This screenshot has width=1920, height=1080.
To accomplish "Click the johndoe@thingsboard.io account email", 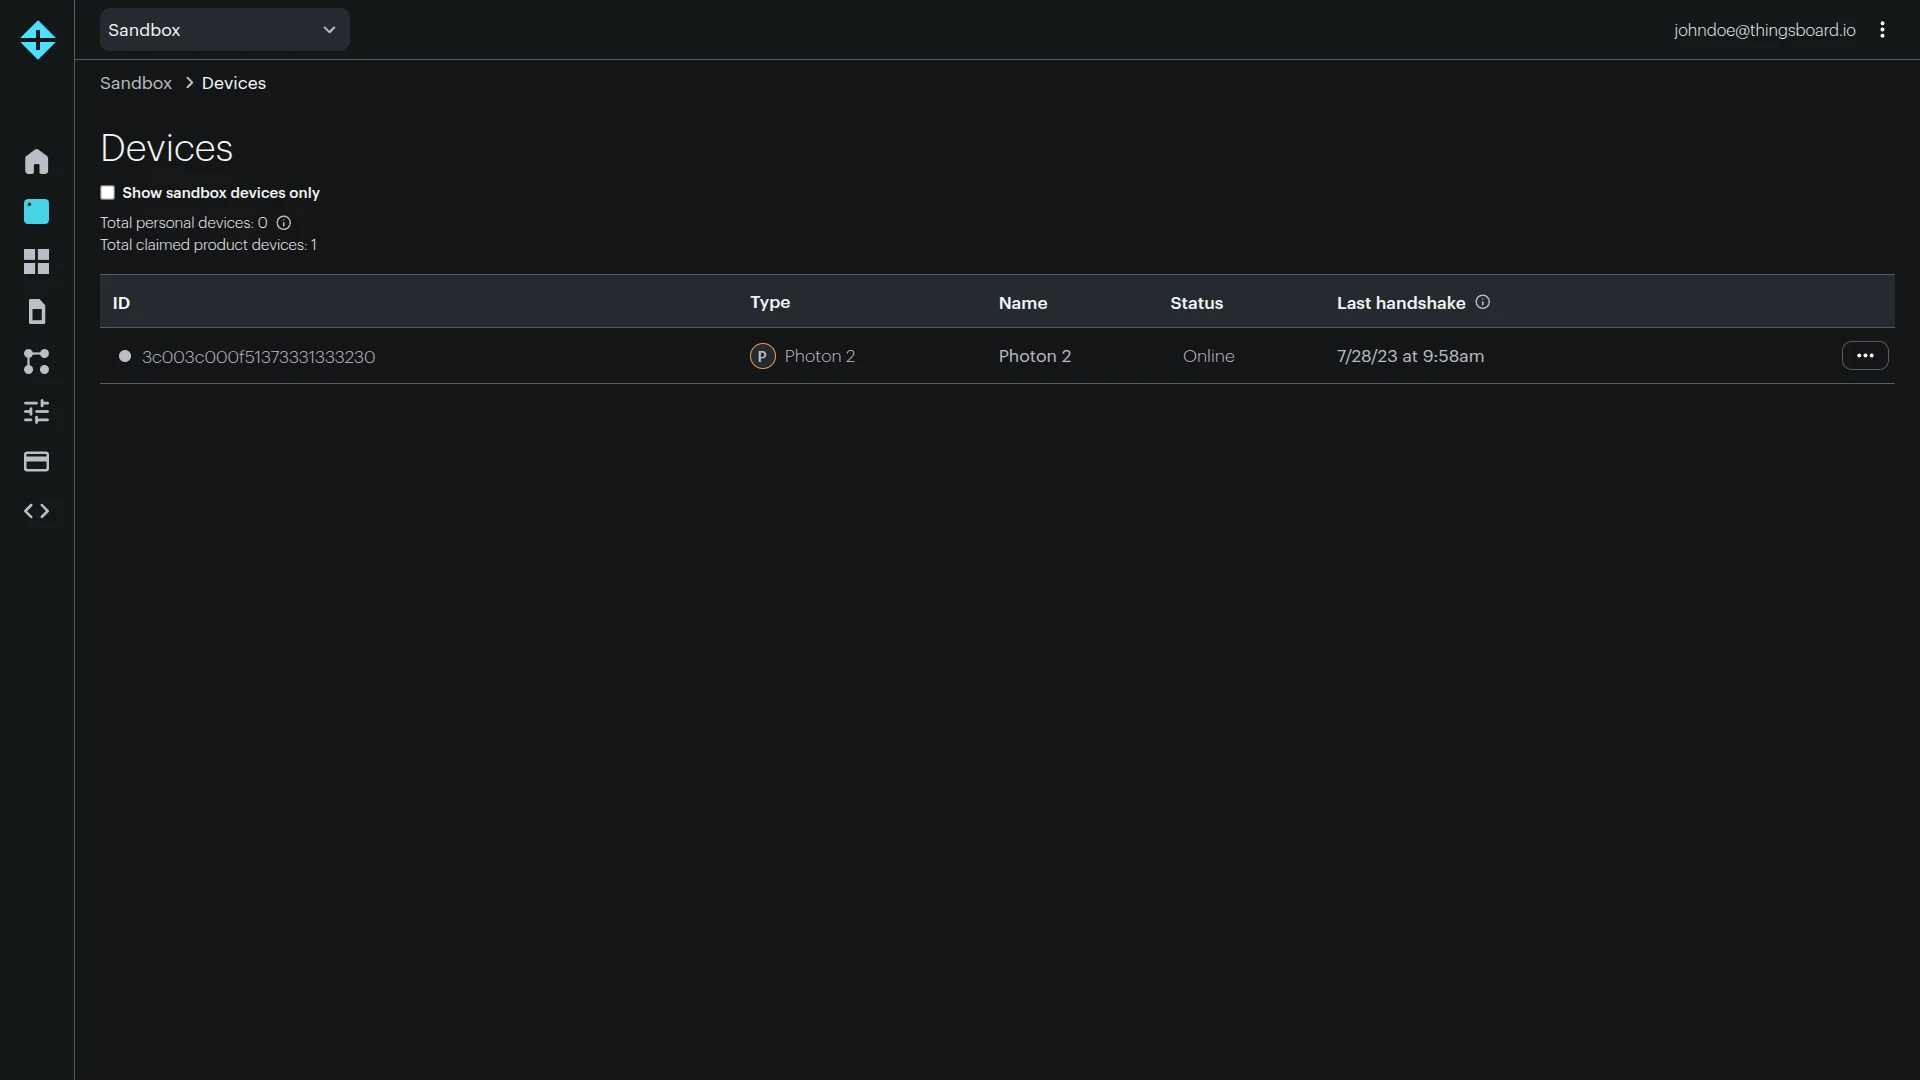I will [1765, 30].
